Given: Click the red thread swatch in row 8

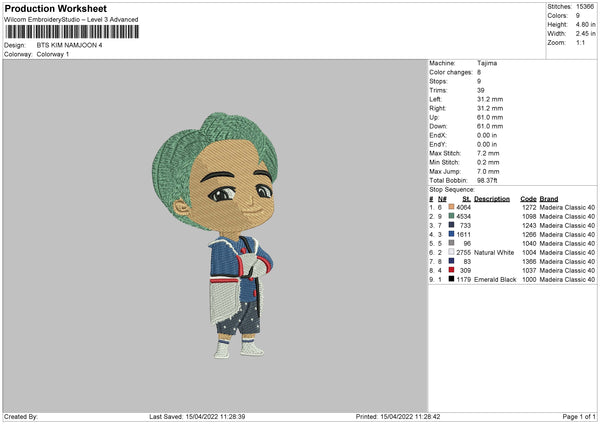Looking at the screenshot, I should pos(451,270).
